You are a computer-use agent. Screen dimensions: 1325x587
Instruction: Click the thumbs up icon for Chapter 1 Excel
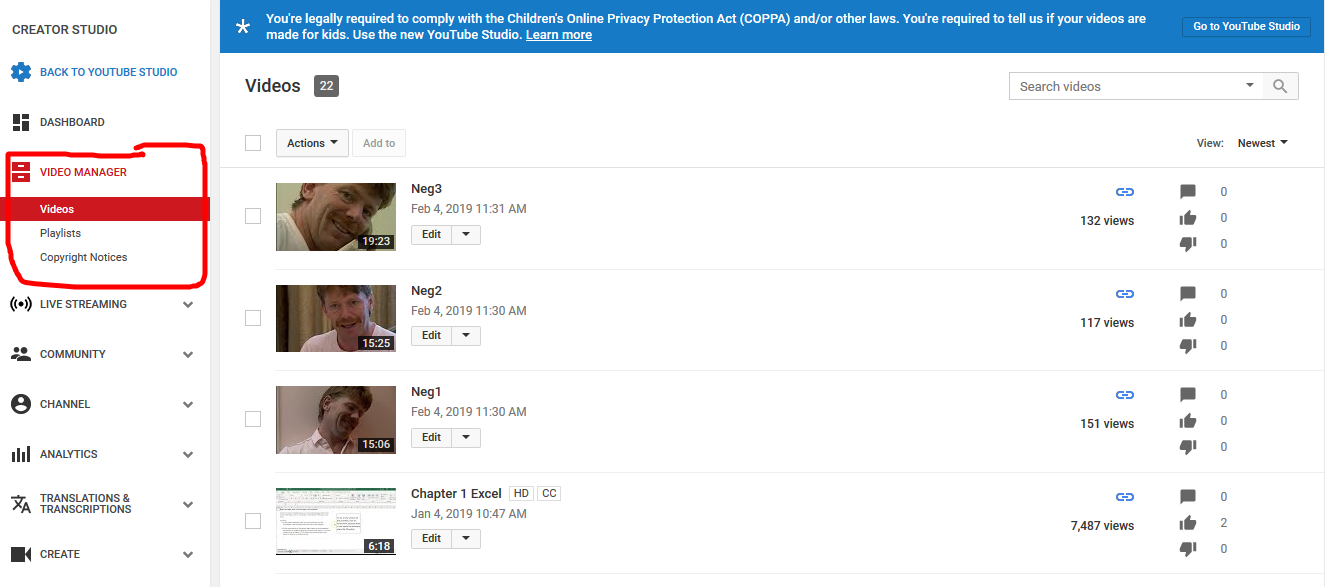click(1188, 523)
